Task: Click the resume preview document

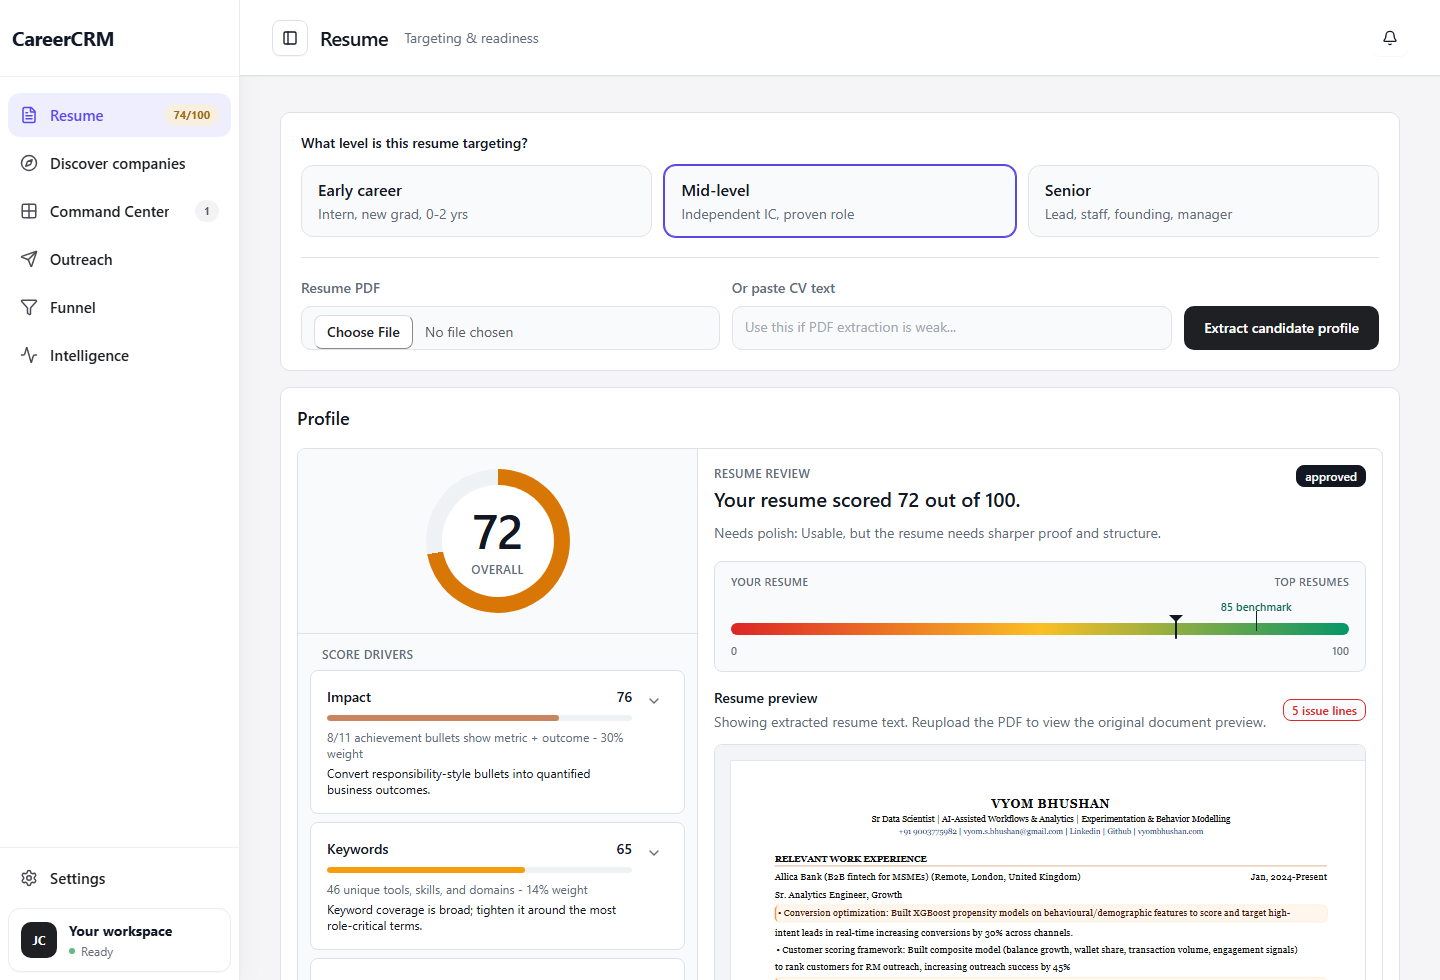Action: pos(1048,870)
